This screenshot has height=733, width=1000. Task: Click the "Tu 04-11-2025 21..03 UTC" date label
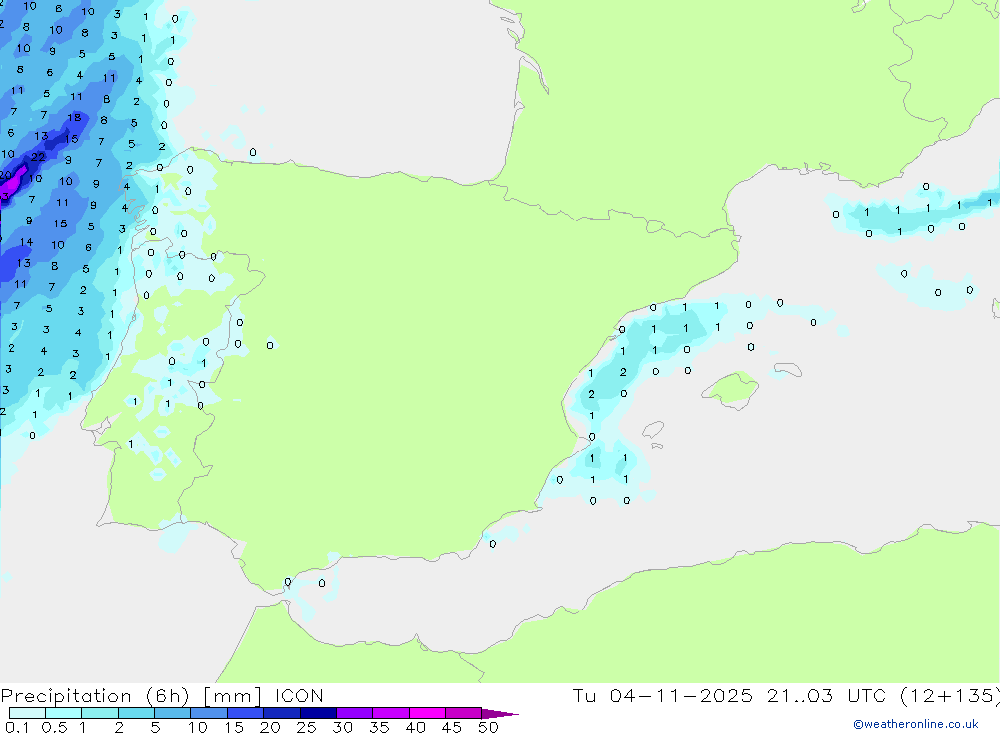pyautogui.click(x=730, y=695)
